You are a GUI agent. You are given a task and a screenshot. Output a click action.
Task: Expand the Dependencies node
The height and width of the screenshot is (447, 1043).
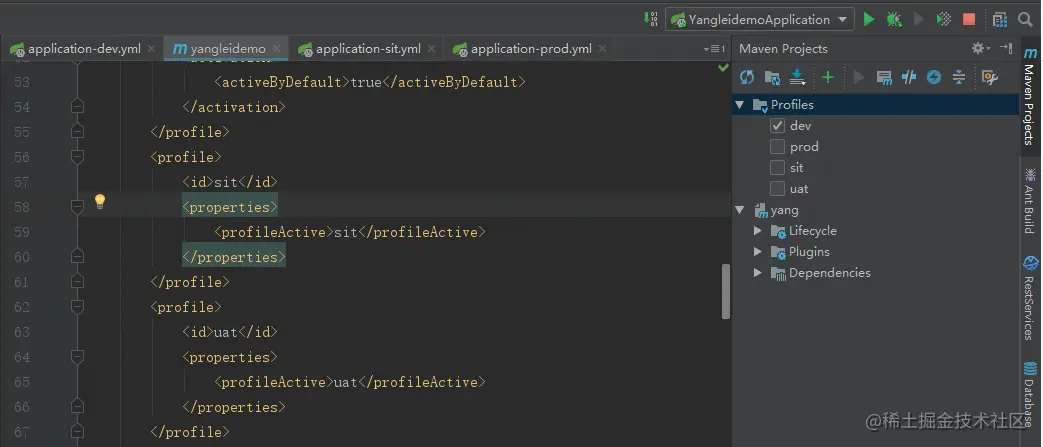[x=758, y=273]
